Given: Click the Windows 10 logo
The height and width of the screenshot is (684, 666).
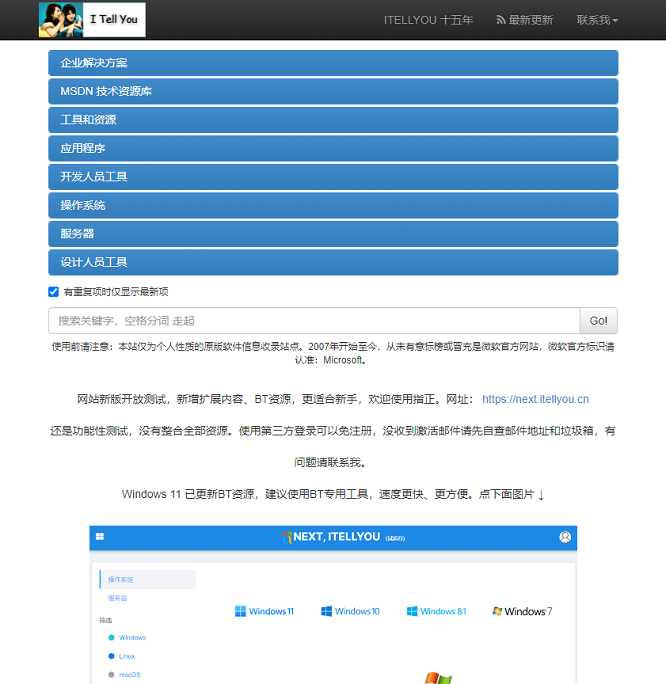Looking at the screenshot, I should pyautogui.click(x=350, y=611).
